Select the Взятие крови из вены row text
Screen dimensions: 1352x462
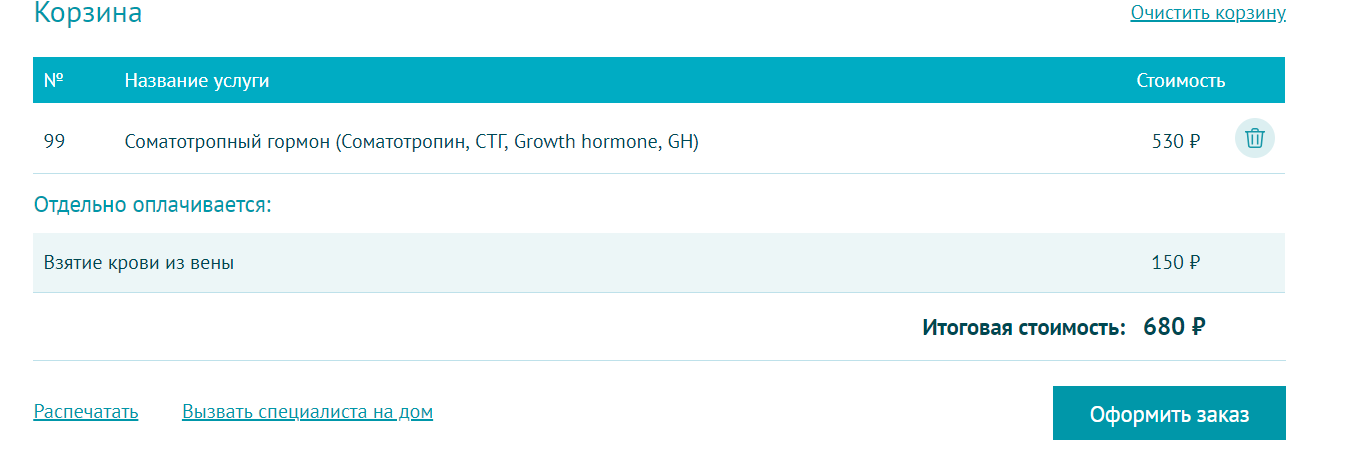click(139, 264)
